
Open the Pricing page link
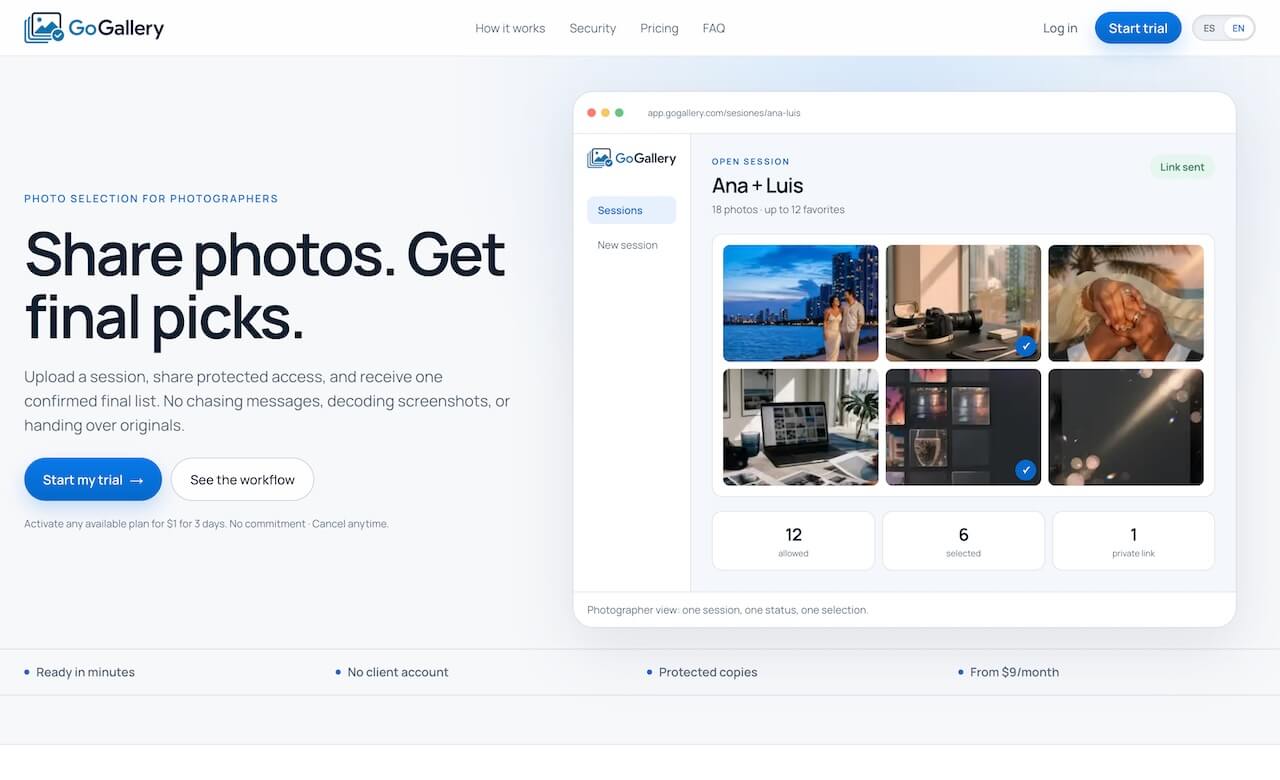coord(659,28)
